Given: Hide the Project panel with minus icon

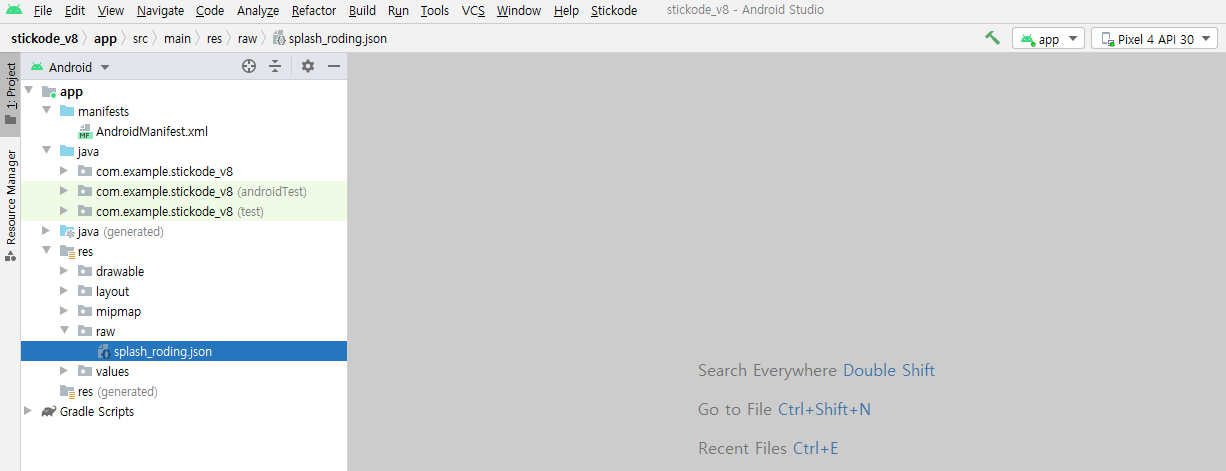Looking at the screenshot, I should click(x=334, y=66).
